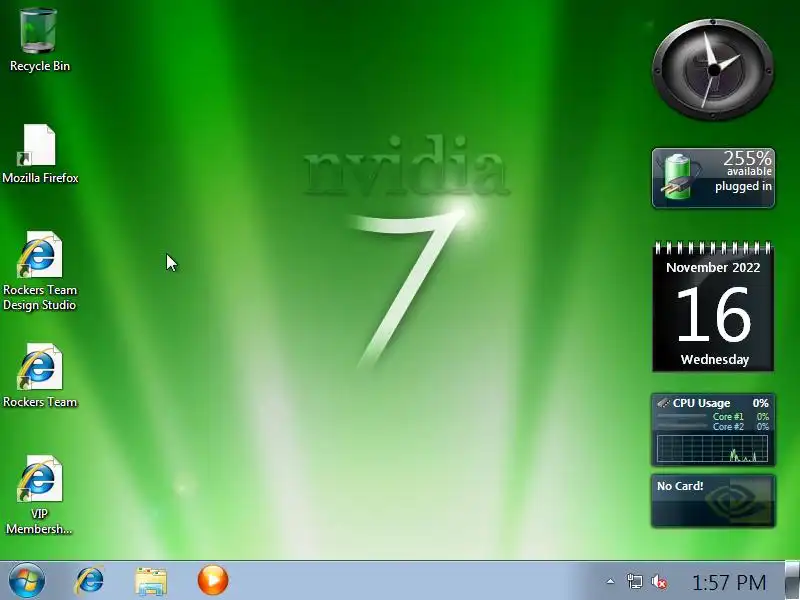
Task: Click the network status tray icon
Action: [634, 581]
